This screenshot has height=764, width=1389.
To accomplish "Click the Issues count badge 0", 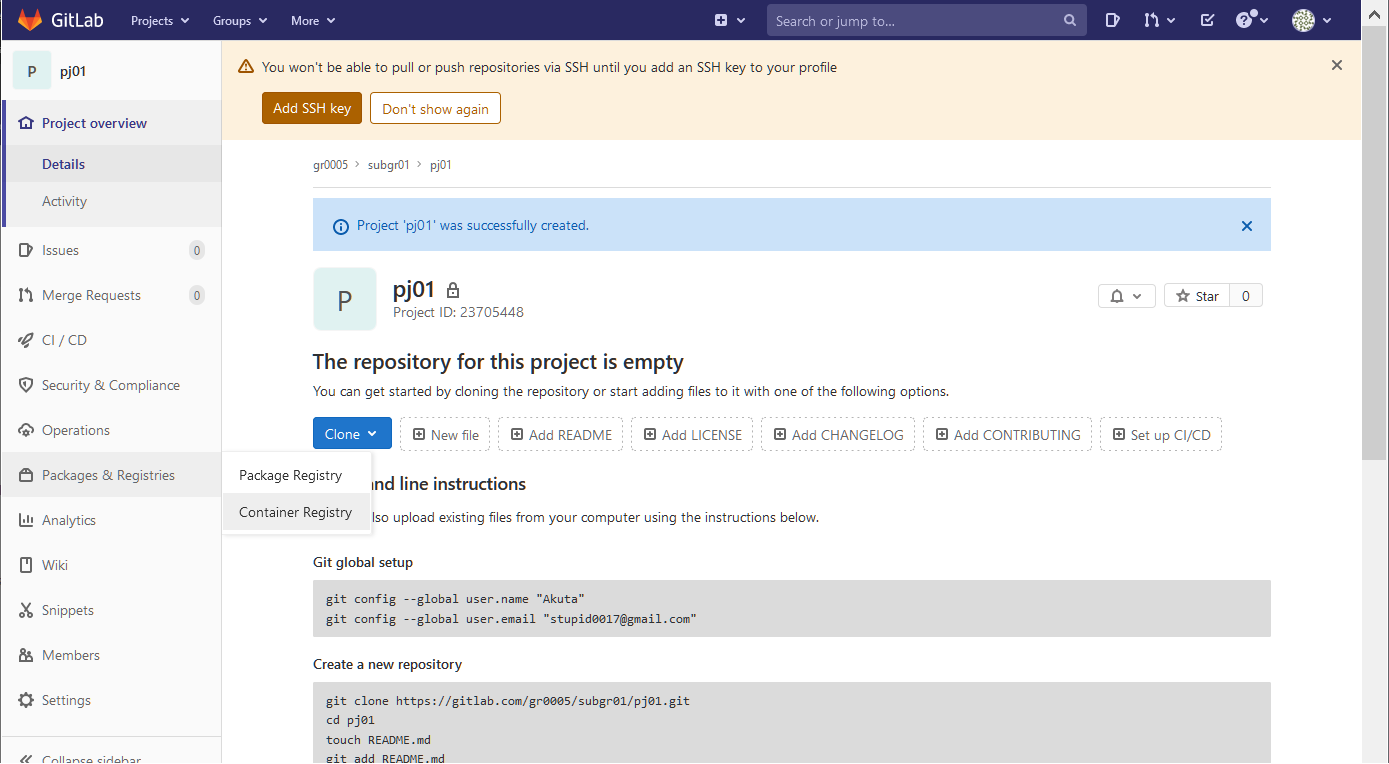I will [197, 250].
